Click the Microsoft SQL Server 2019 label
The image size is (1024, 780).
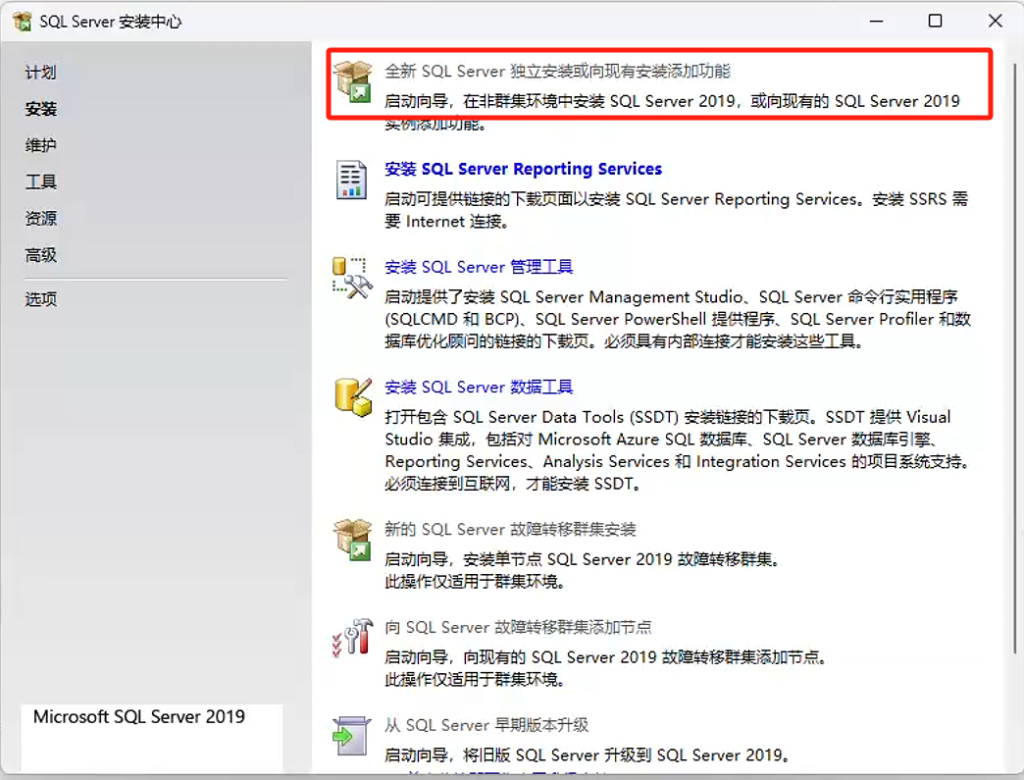(139, 717)
